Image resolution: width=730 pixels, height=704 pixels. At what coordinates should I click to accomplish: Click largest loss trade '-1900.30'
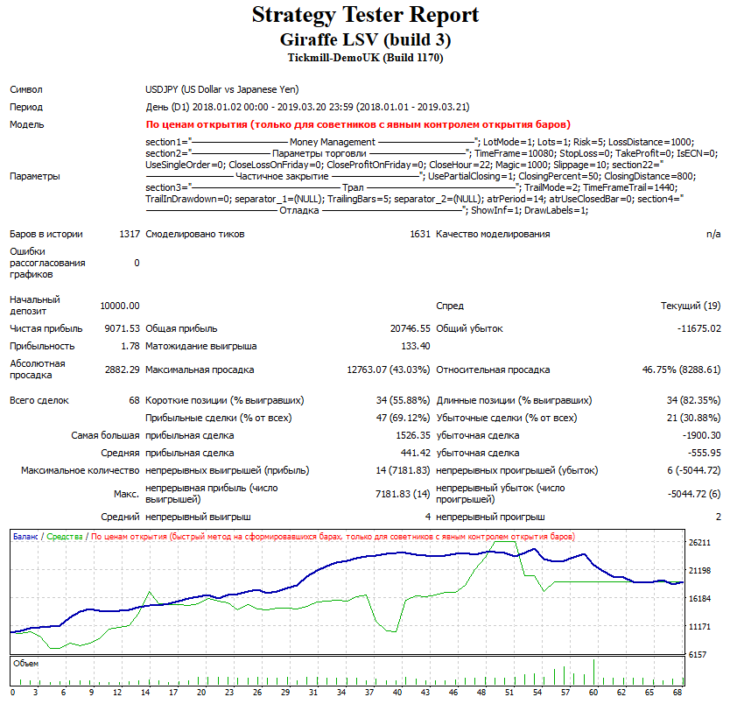coord(702,435)
